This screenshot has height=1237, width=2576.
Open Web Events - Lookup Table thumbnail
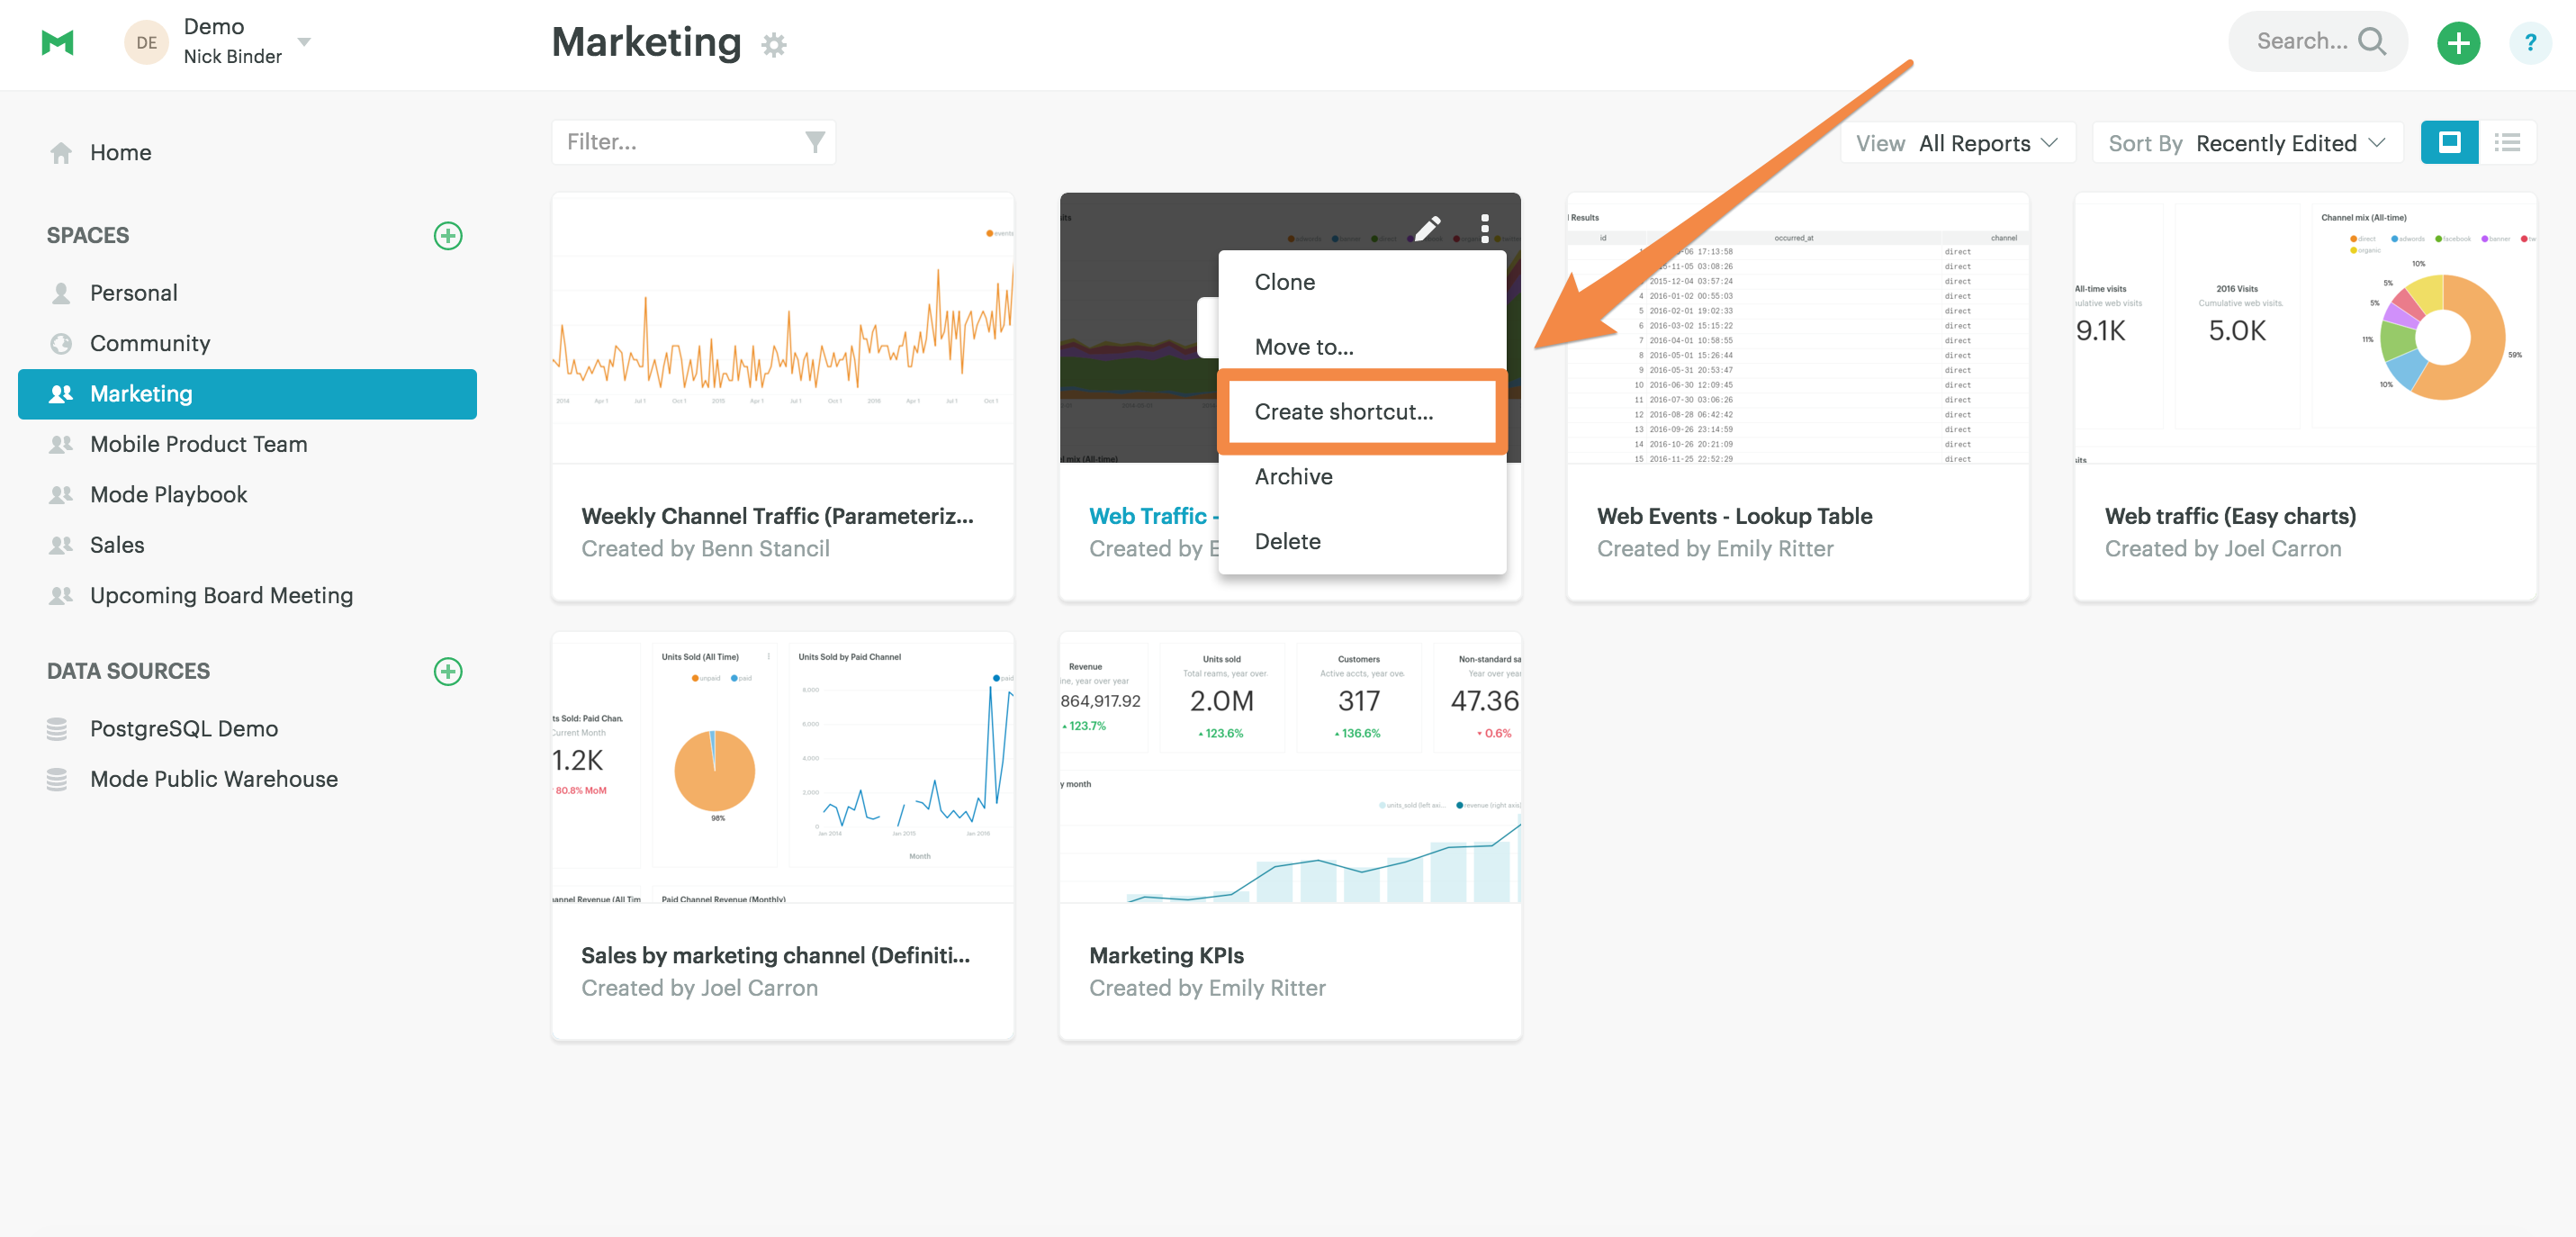[x=1798, y=328]
